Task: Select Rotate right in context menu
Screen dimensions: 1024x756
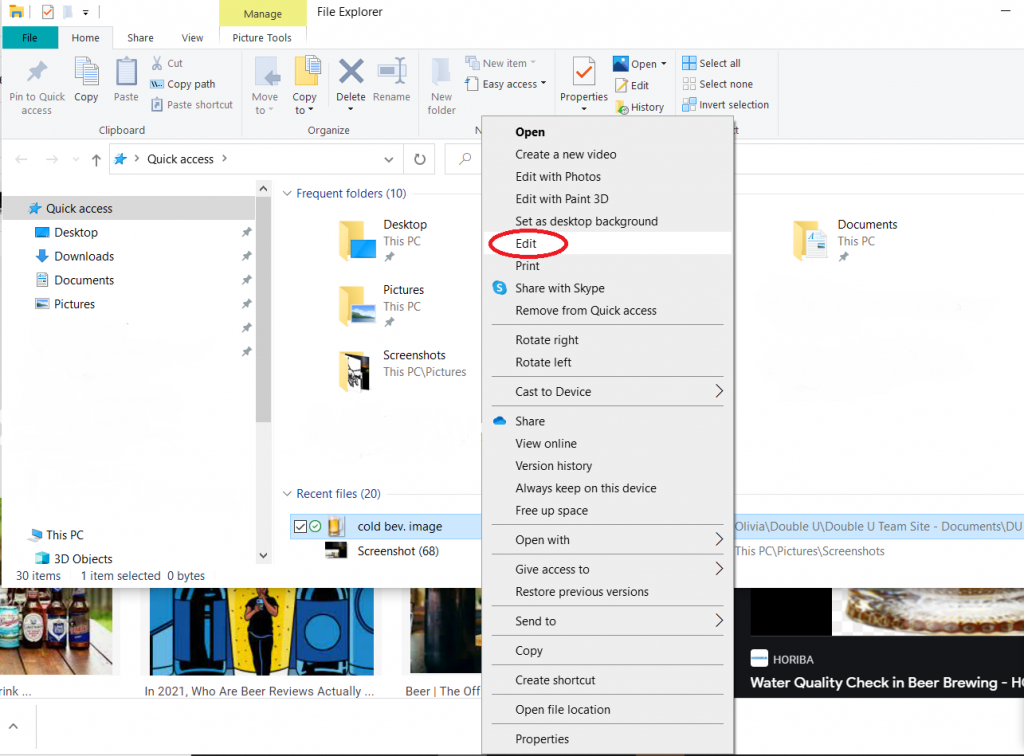Action: (547, 340)
